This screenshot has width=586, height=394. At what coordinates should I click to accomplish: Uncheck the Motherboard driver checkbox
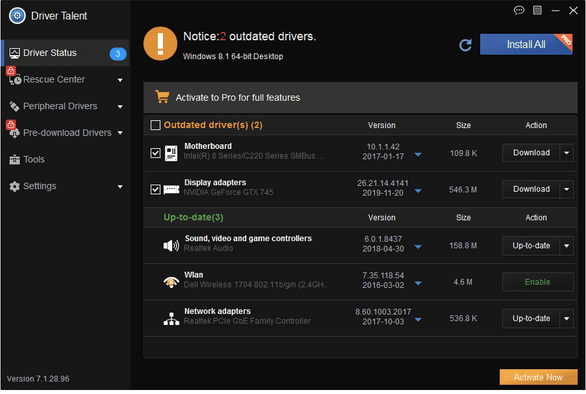tap(155, 153)
